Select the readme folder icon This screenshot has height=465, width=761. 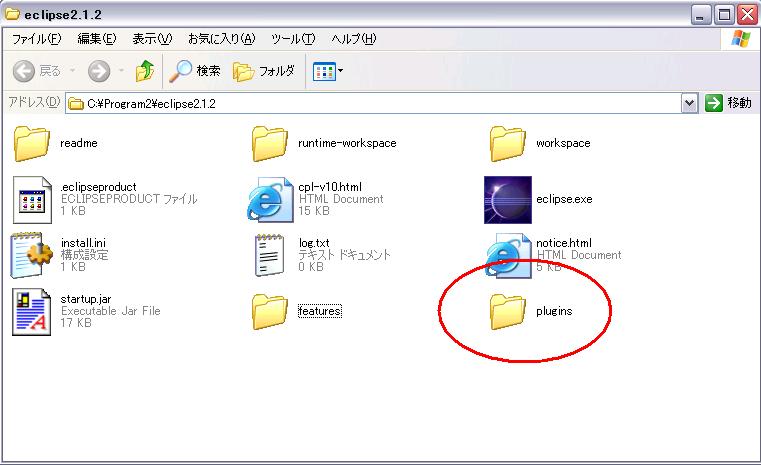pos(32,143)
